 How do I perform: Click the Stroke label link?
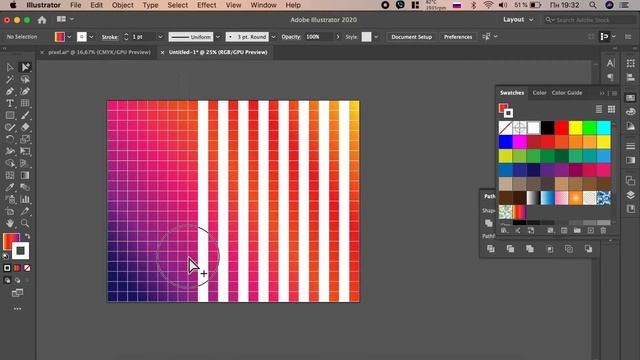pos(110,37)
